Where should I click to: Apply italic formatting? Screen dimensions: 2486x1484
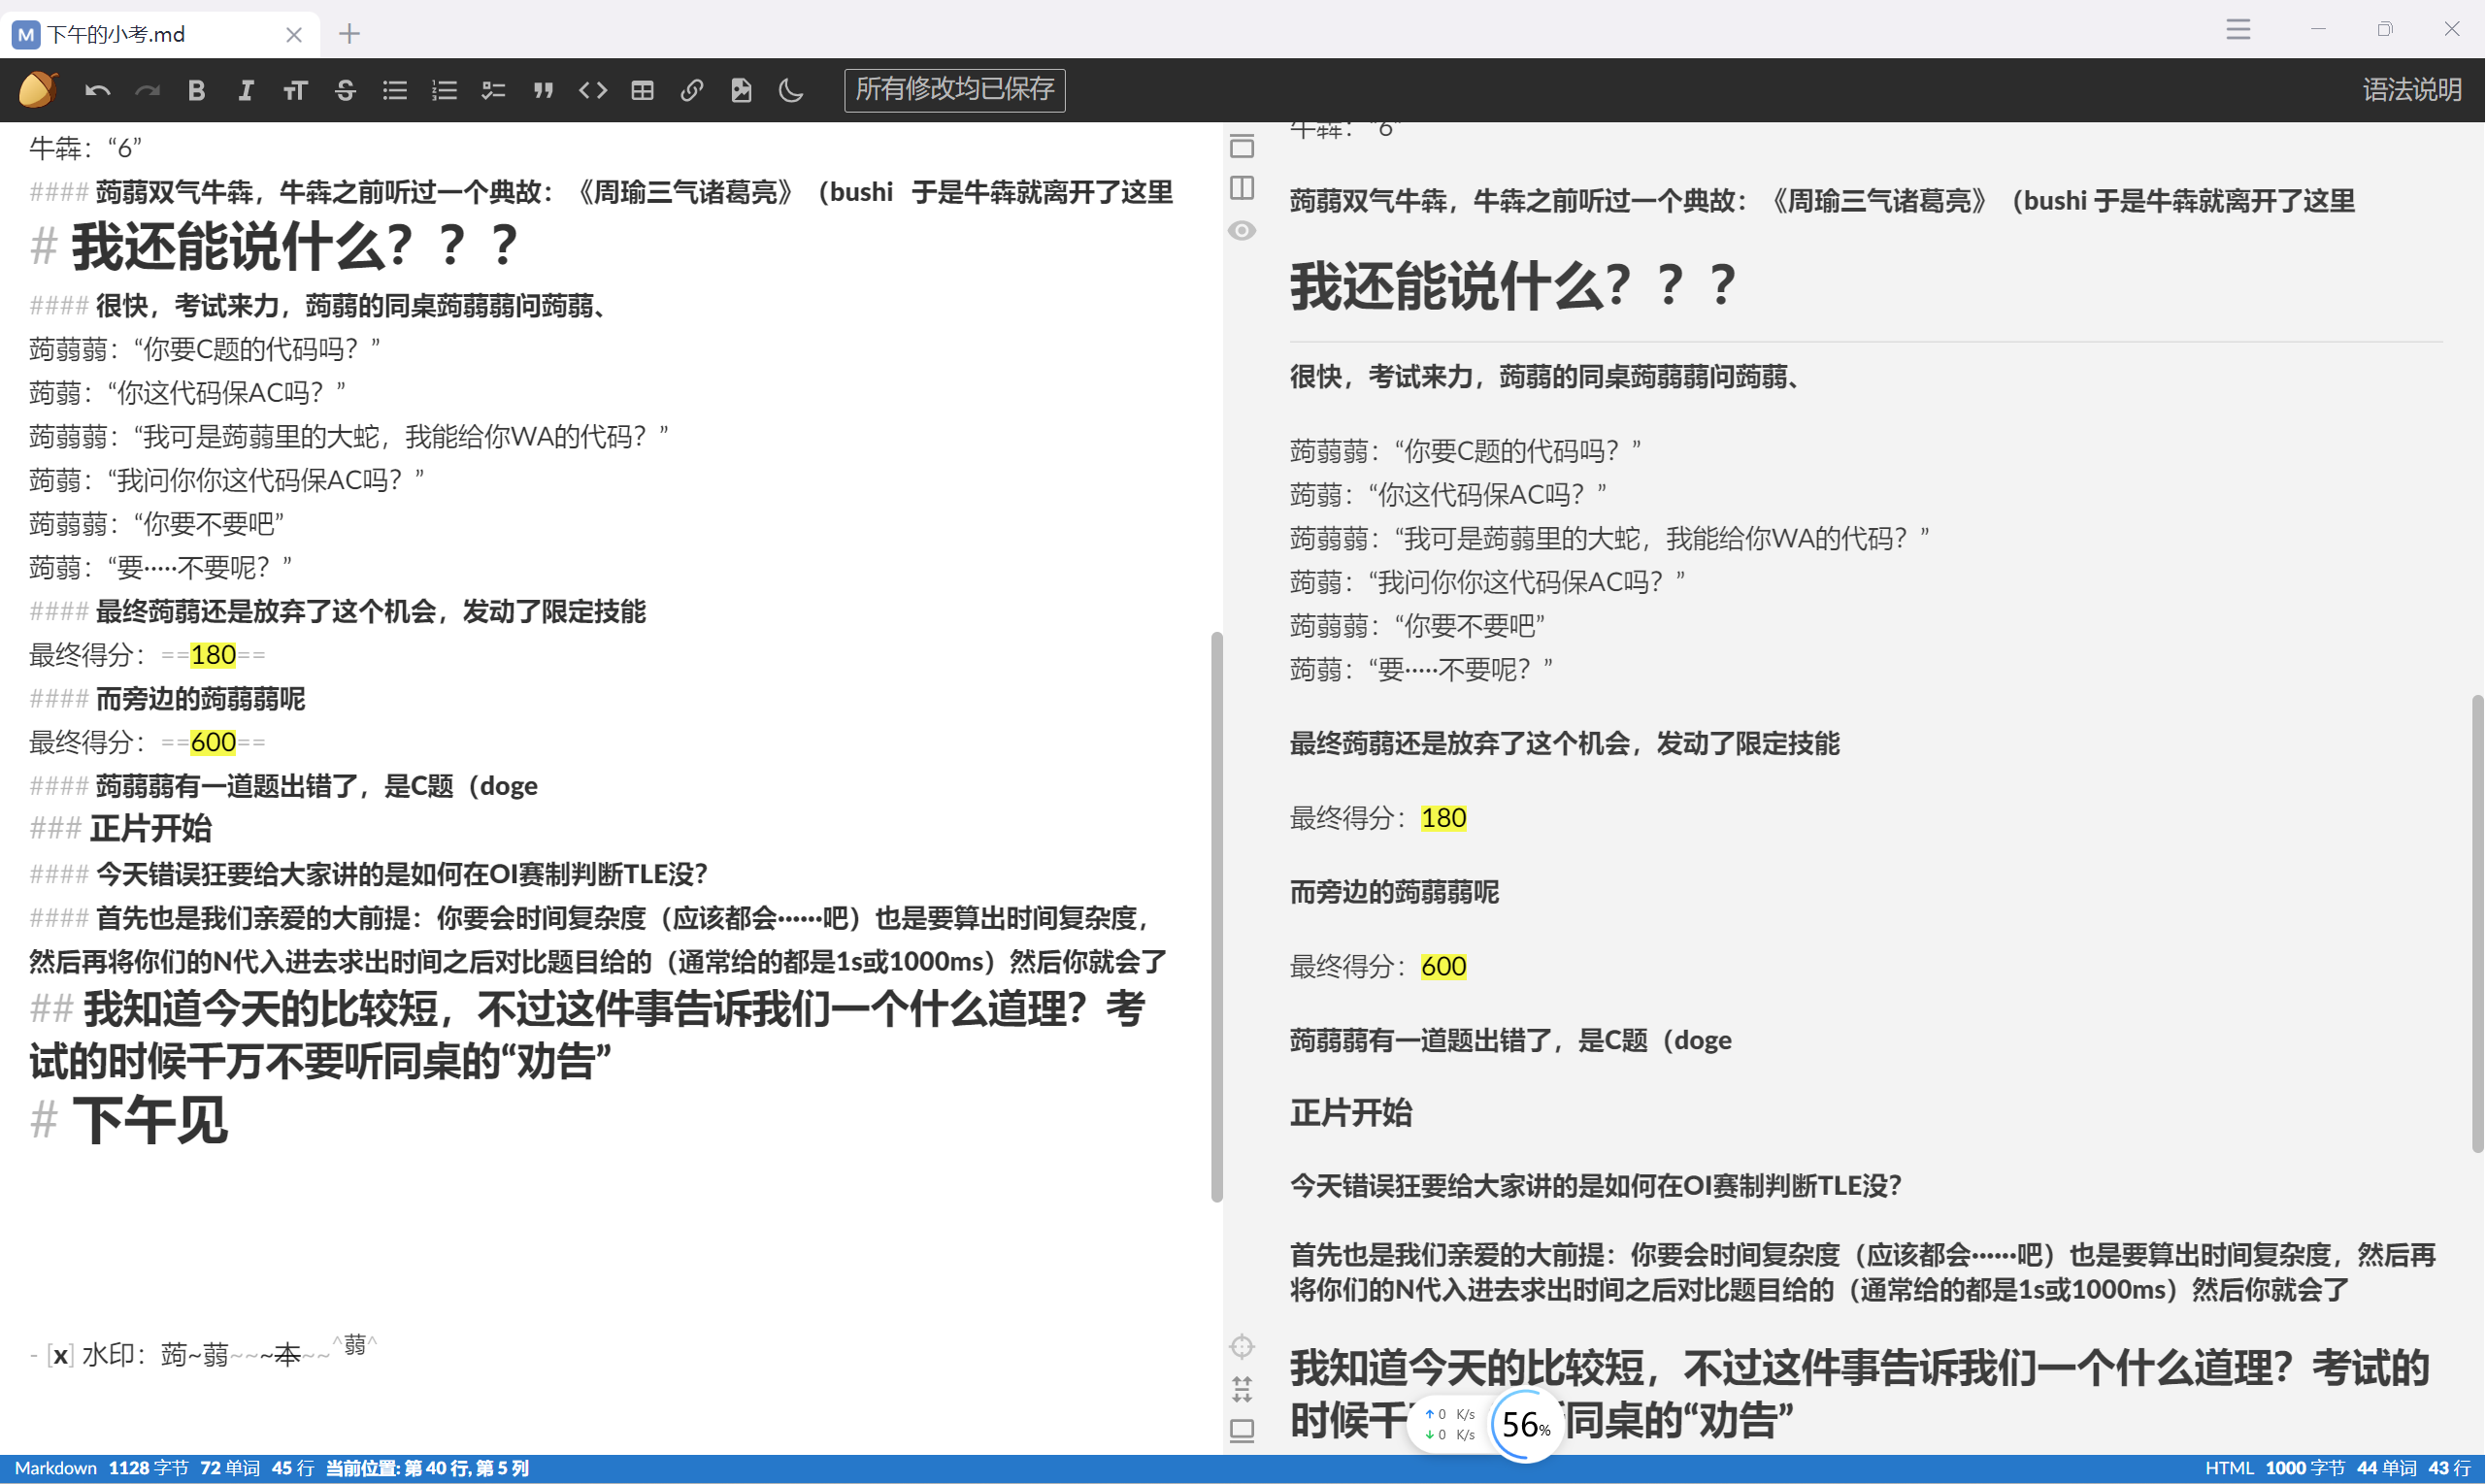[246, 91]
